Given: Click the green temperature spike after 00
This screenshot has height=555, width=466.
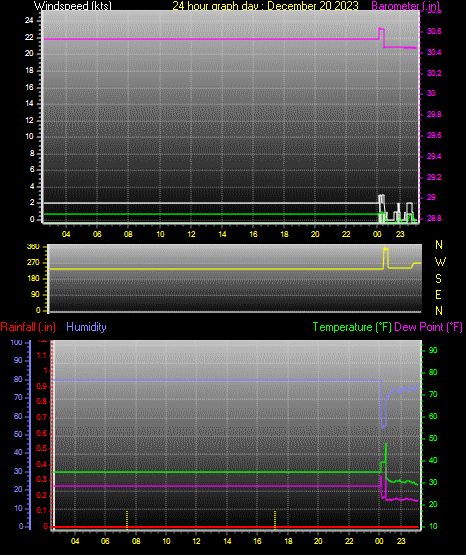Looking at the screenshot, I should (386, 458).
